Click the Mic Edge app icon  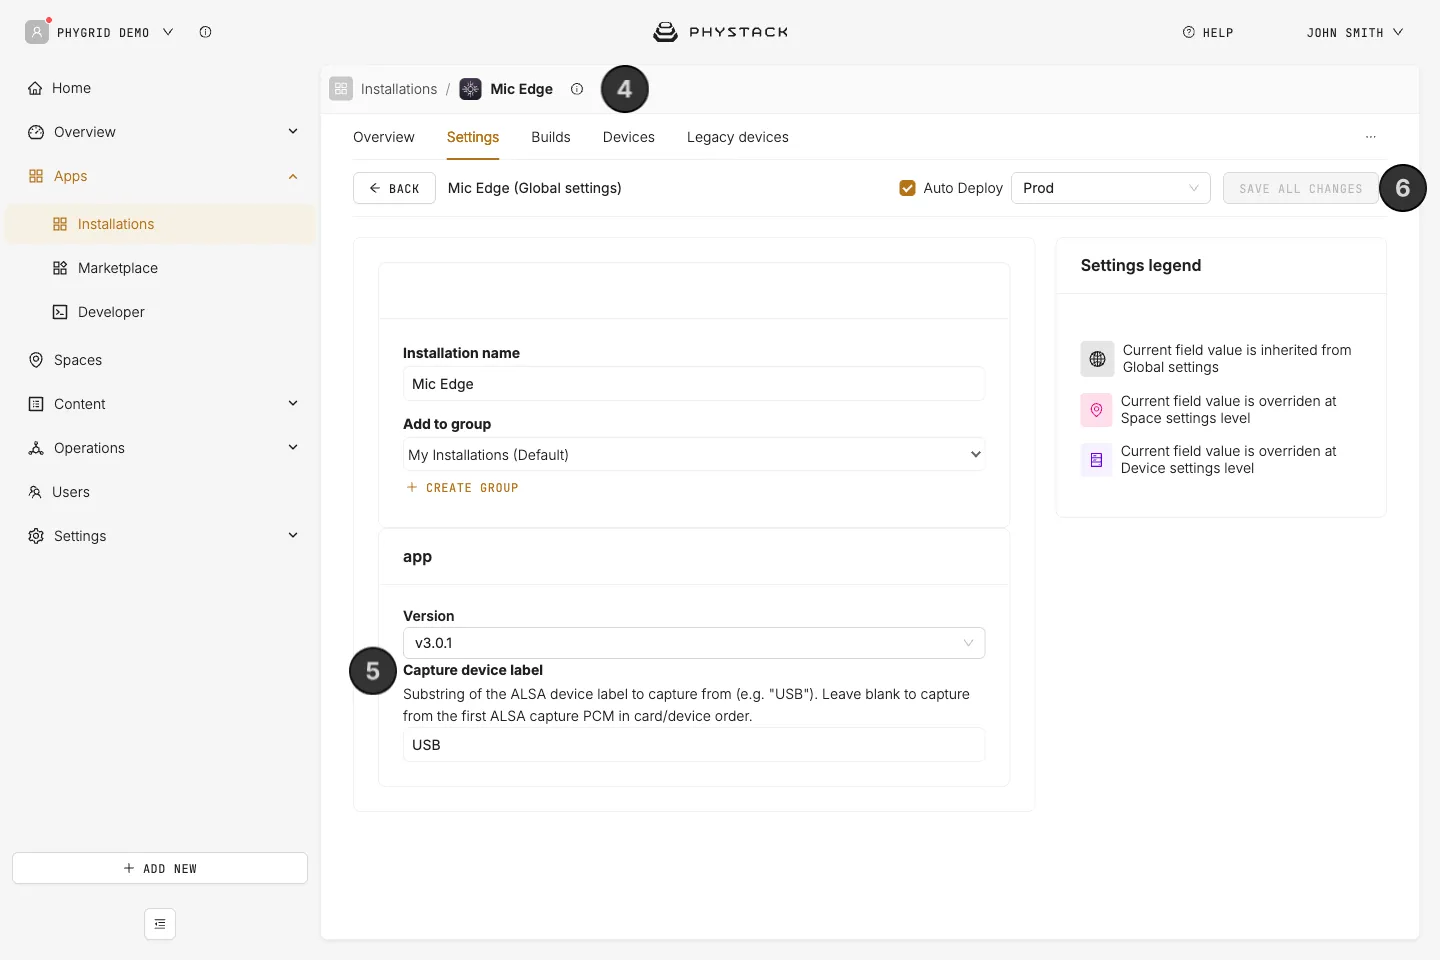[470, 89]
